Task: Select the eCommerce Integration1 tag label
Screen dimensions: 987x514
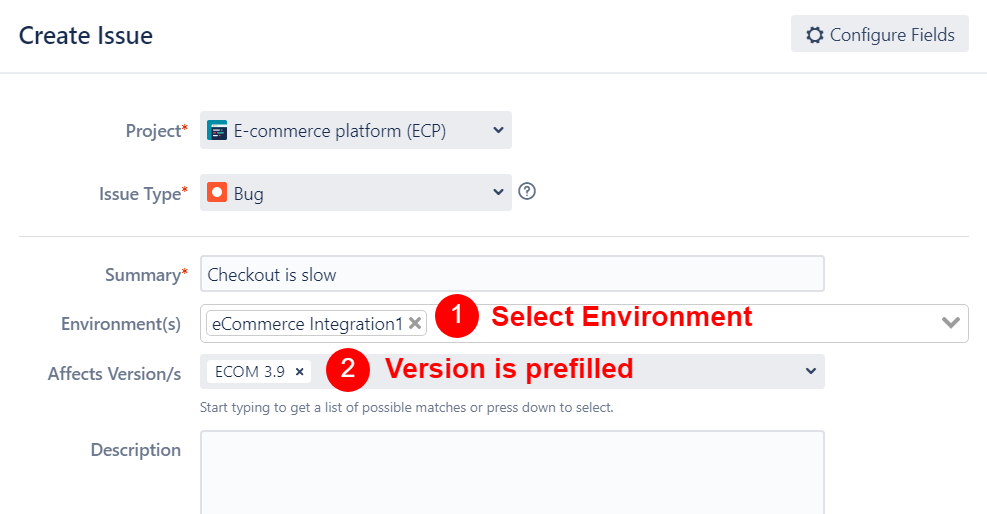Action: tap(306, 323)
